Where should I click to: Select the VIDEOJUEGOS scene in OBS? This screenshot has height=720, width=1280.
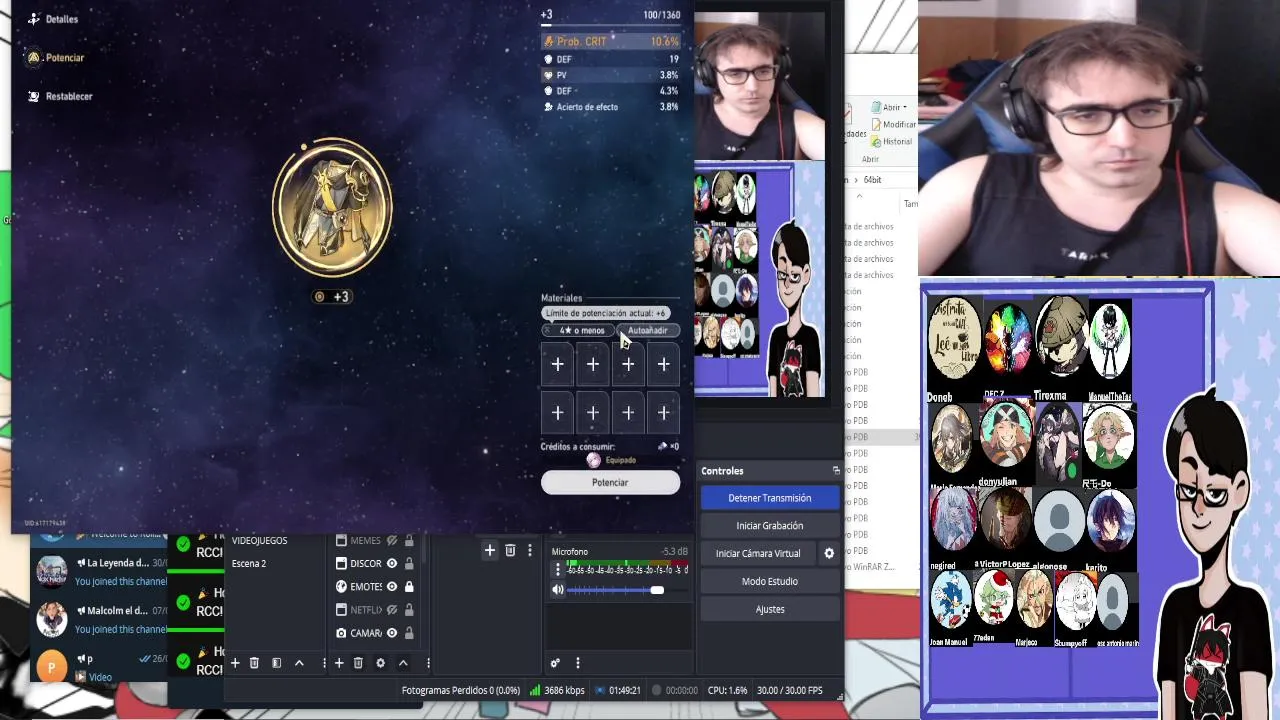click(x=260, y=541)
